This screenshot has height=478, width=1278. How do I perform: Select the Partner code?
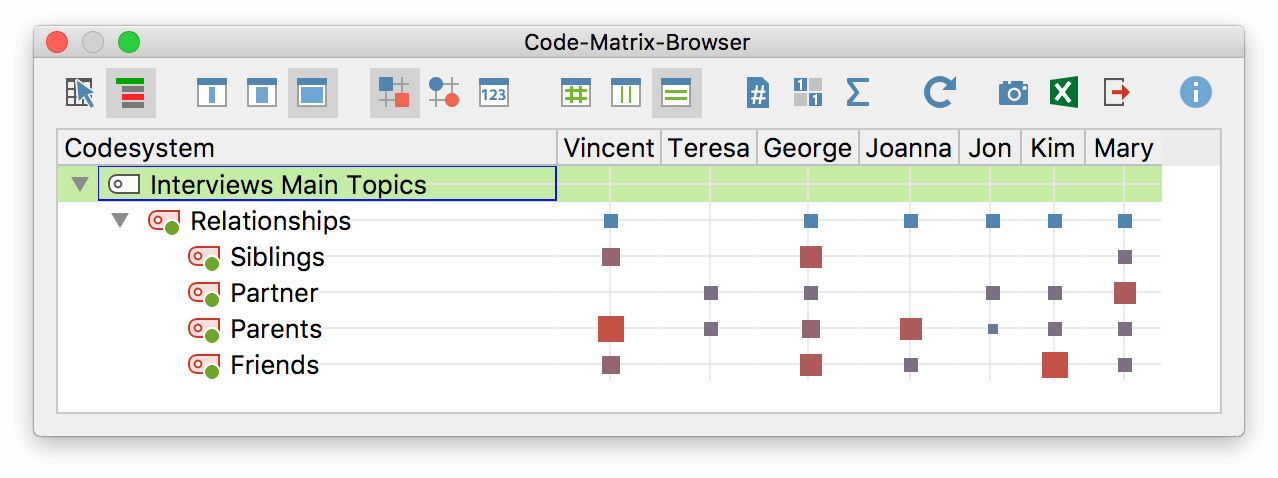coord(274,293)
